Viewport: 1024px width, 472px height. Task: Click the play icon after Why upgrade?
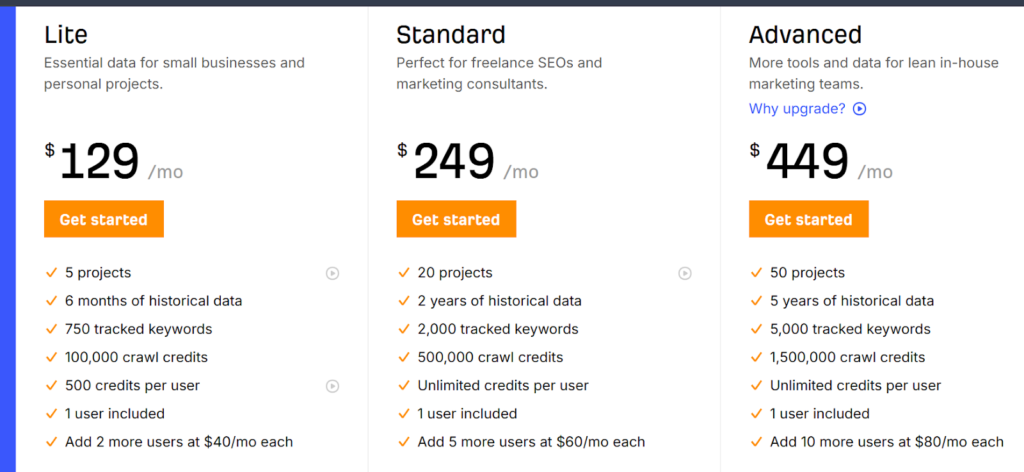click(859, 109)
